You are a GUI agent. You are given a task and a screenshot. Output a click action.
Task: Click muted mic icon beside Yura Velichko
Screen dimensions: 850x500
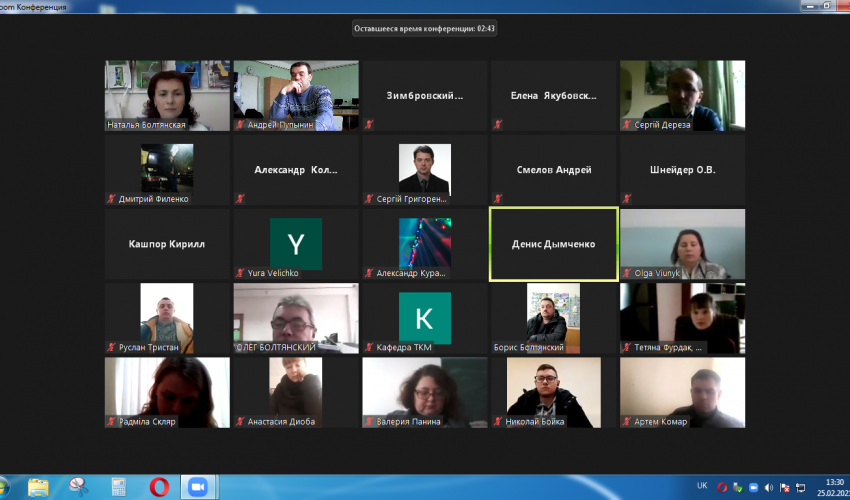click(x=240, y=273)
